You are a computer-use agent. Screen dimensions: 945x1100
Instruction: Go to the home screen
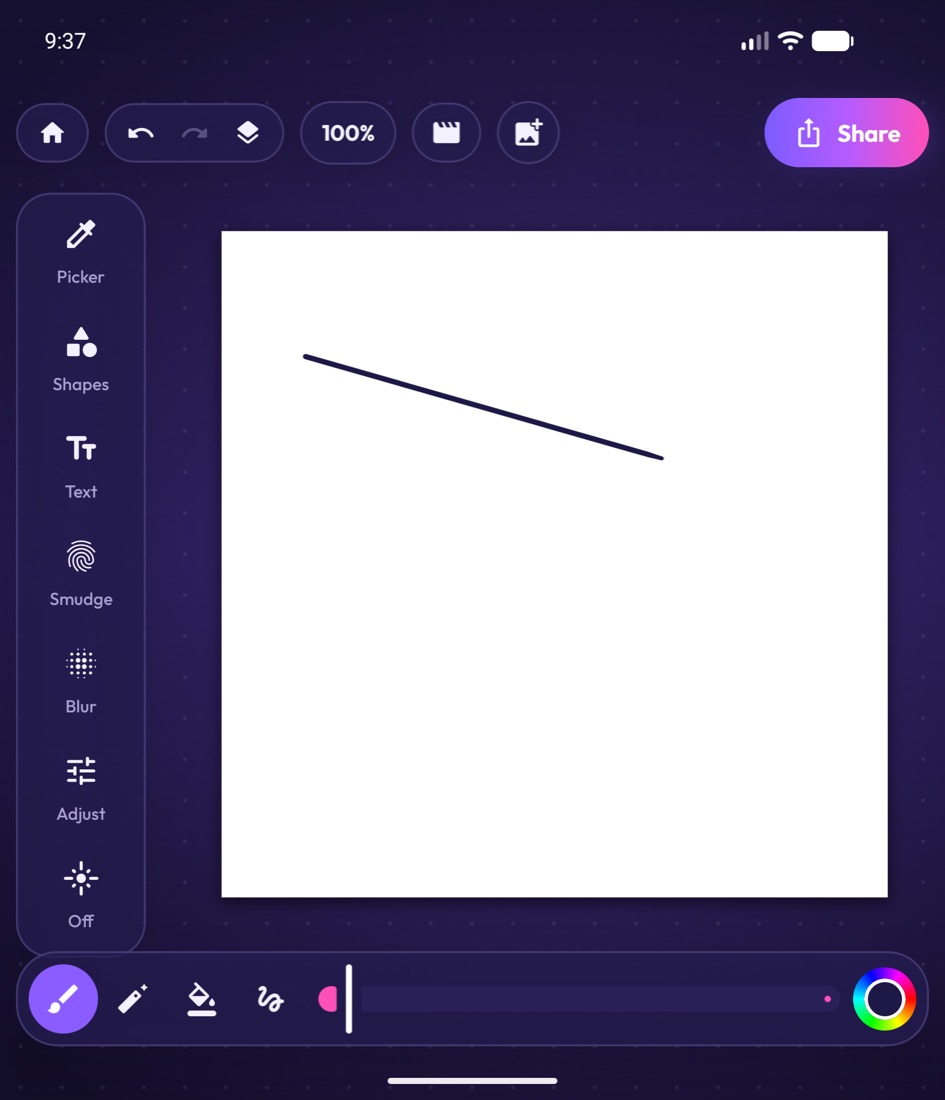coord(53,133)
